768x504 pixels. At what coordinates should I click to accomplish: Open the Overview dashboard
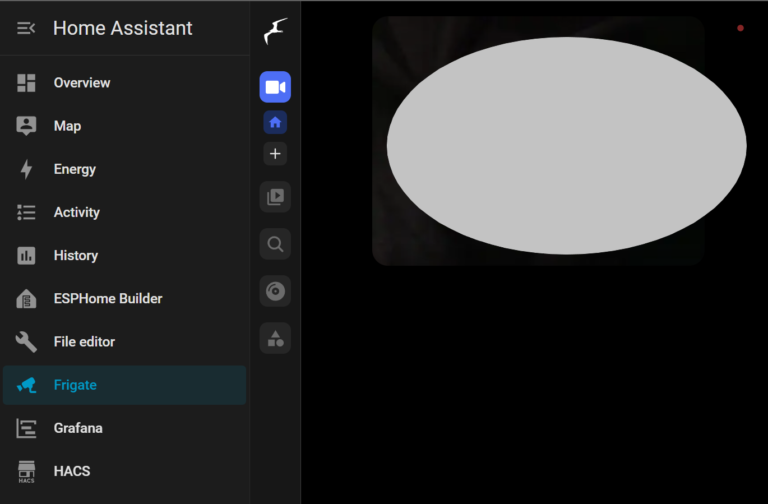[124, 83]
